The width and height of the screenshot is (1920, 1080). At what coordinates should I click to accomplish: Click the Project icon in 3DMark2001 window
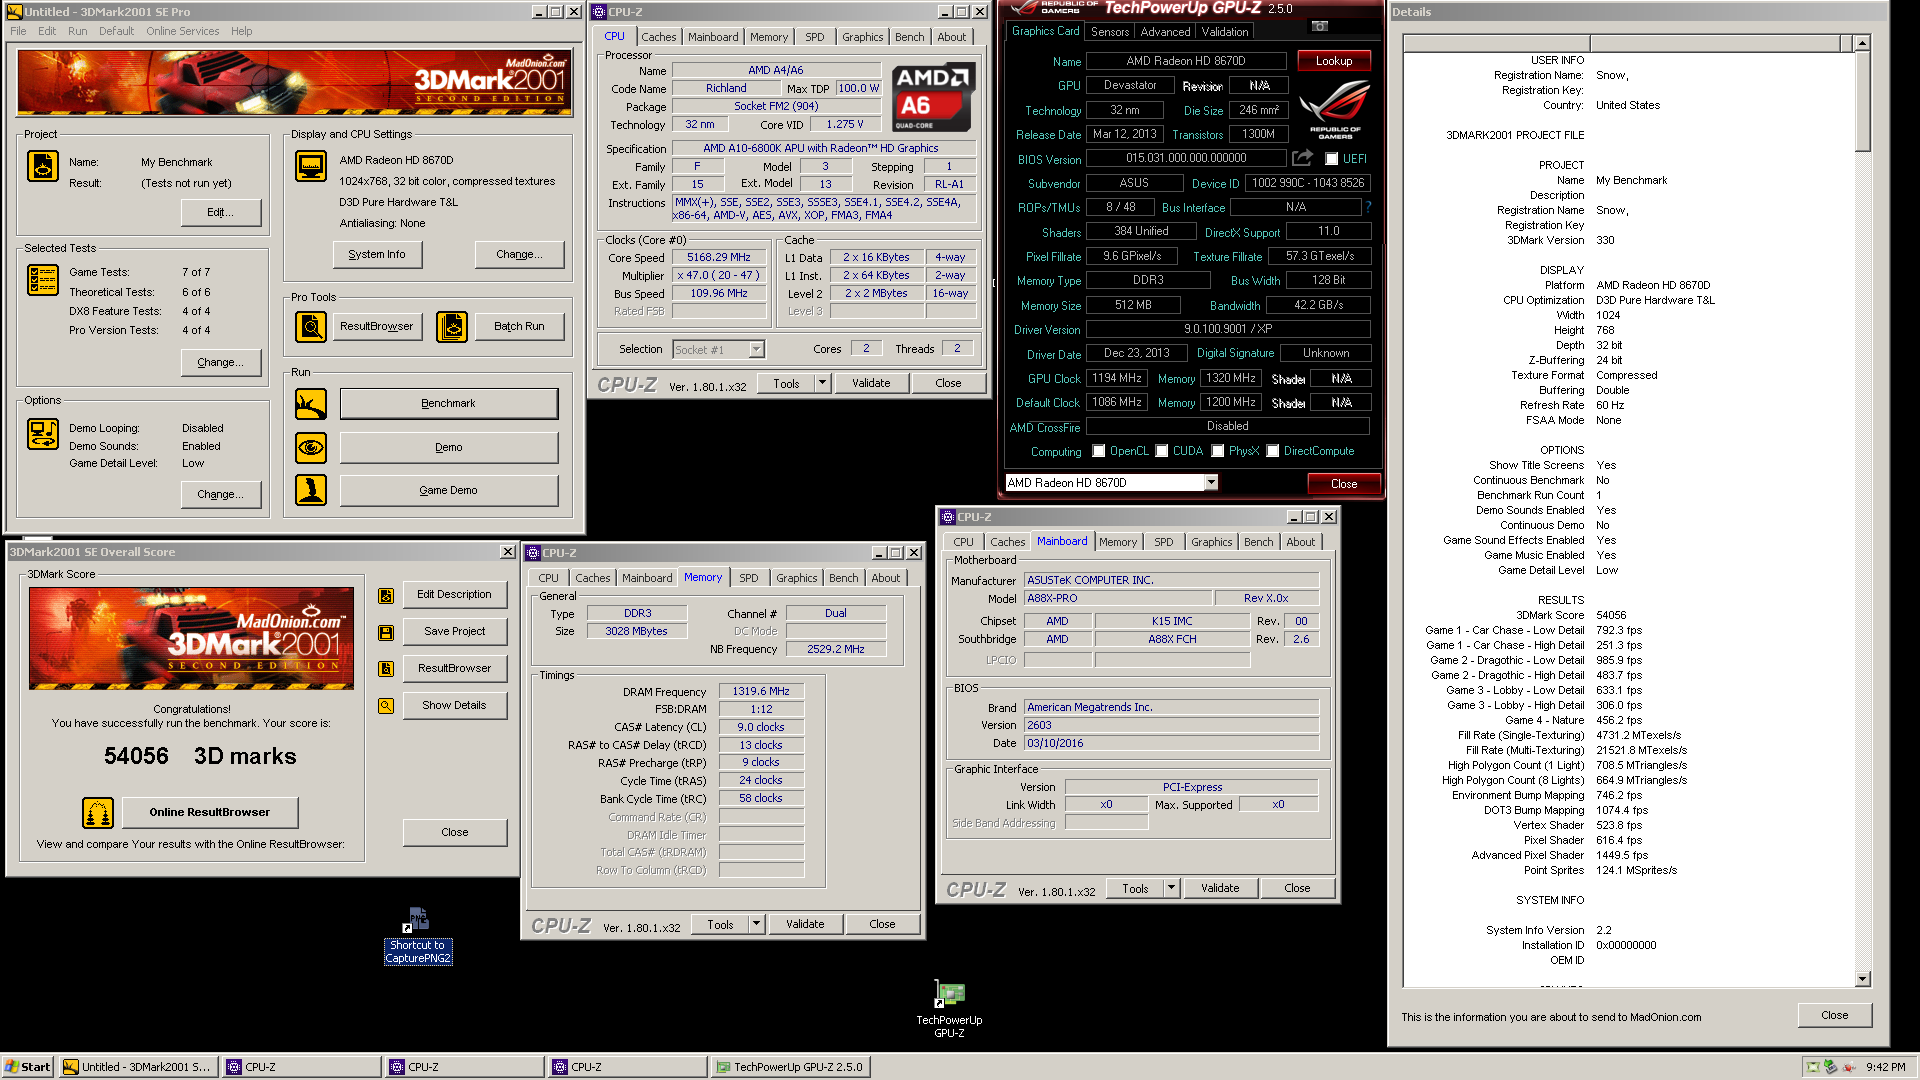[x=43, y=166]
